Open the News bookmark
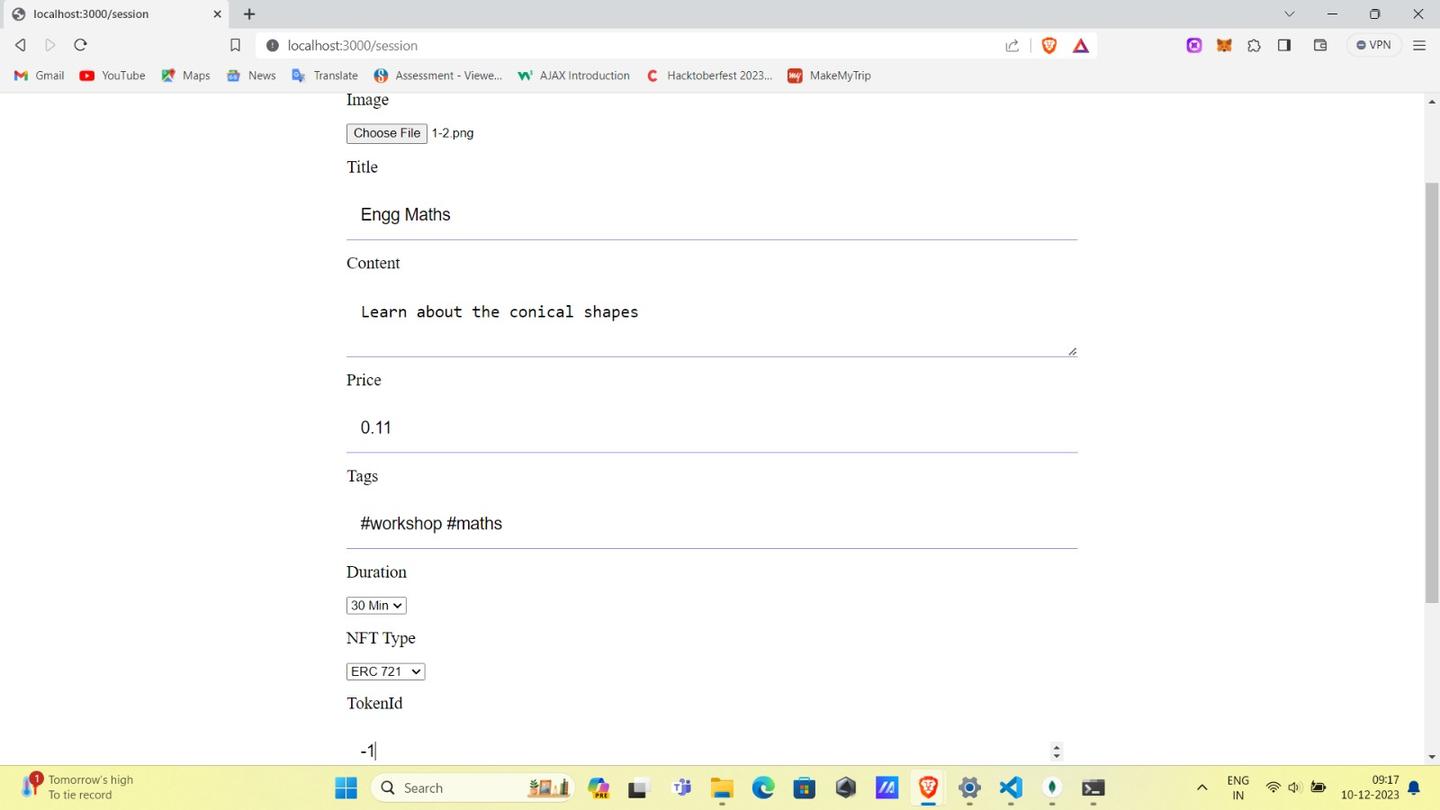1440x810 pixels. 251,75
